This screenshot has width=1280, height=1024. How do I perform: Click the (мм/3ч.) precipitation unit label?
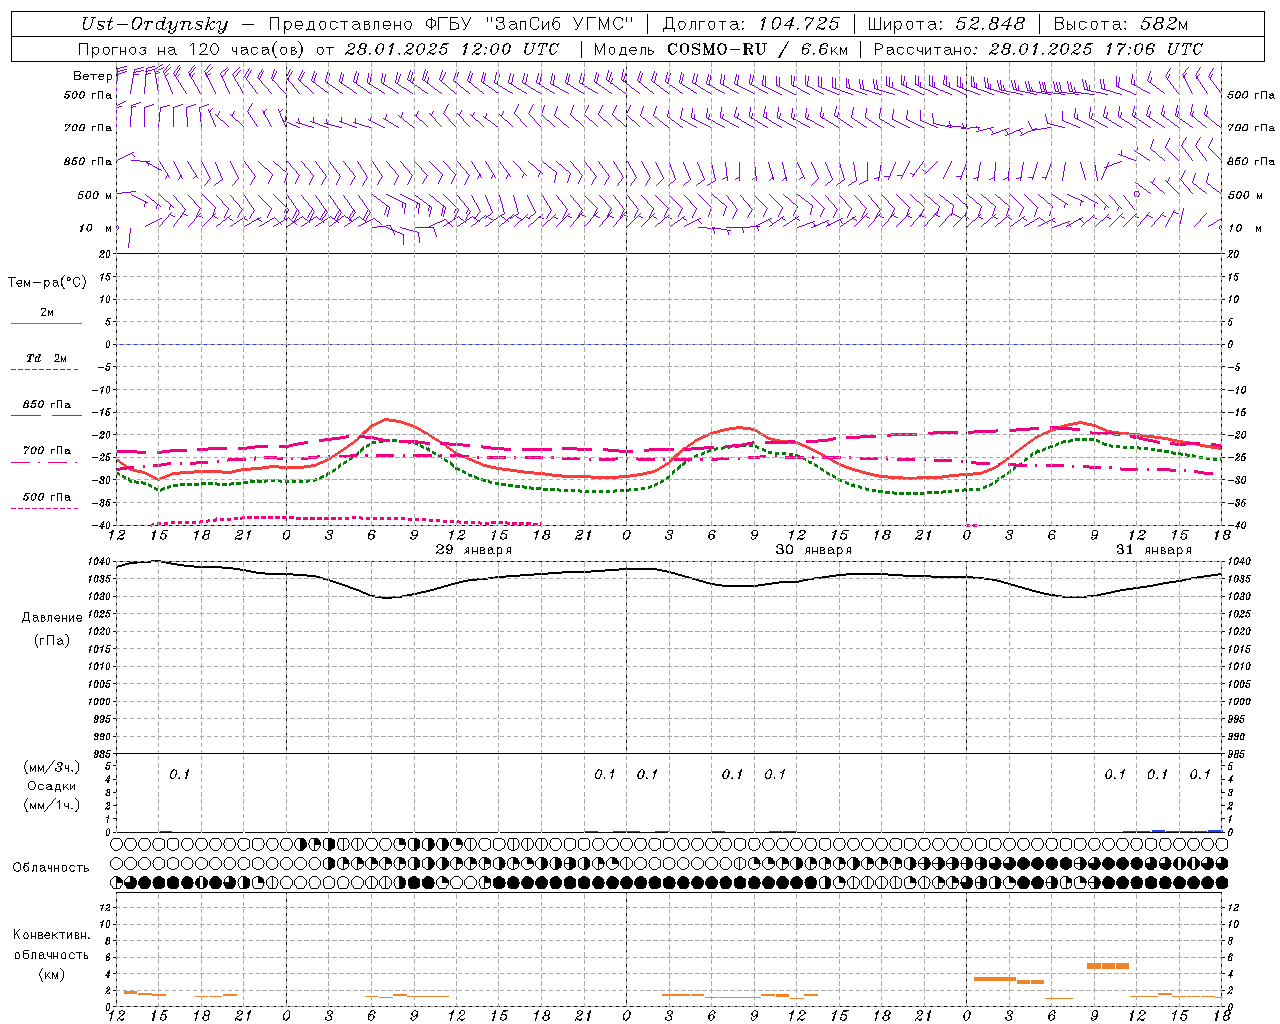pyautogui.click(x=52, y=767)
